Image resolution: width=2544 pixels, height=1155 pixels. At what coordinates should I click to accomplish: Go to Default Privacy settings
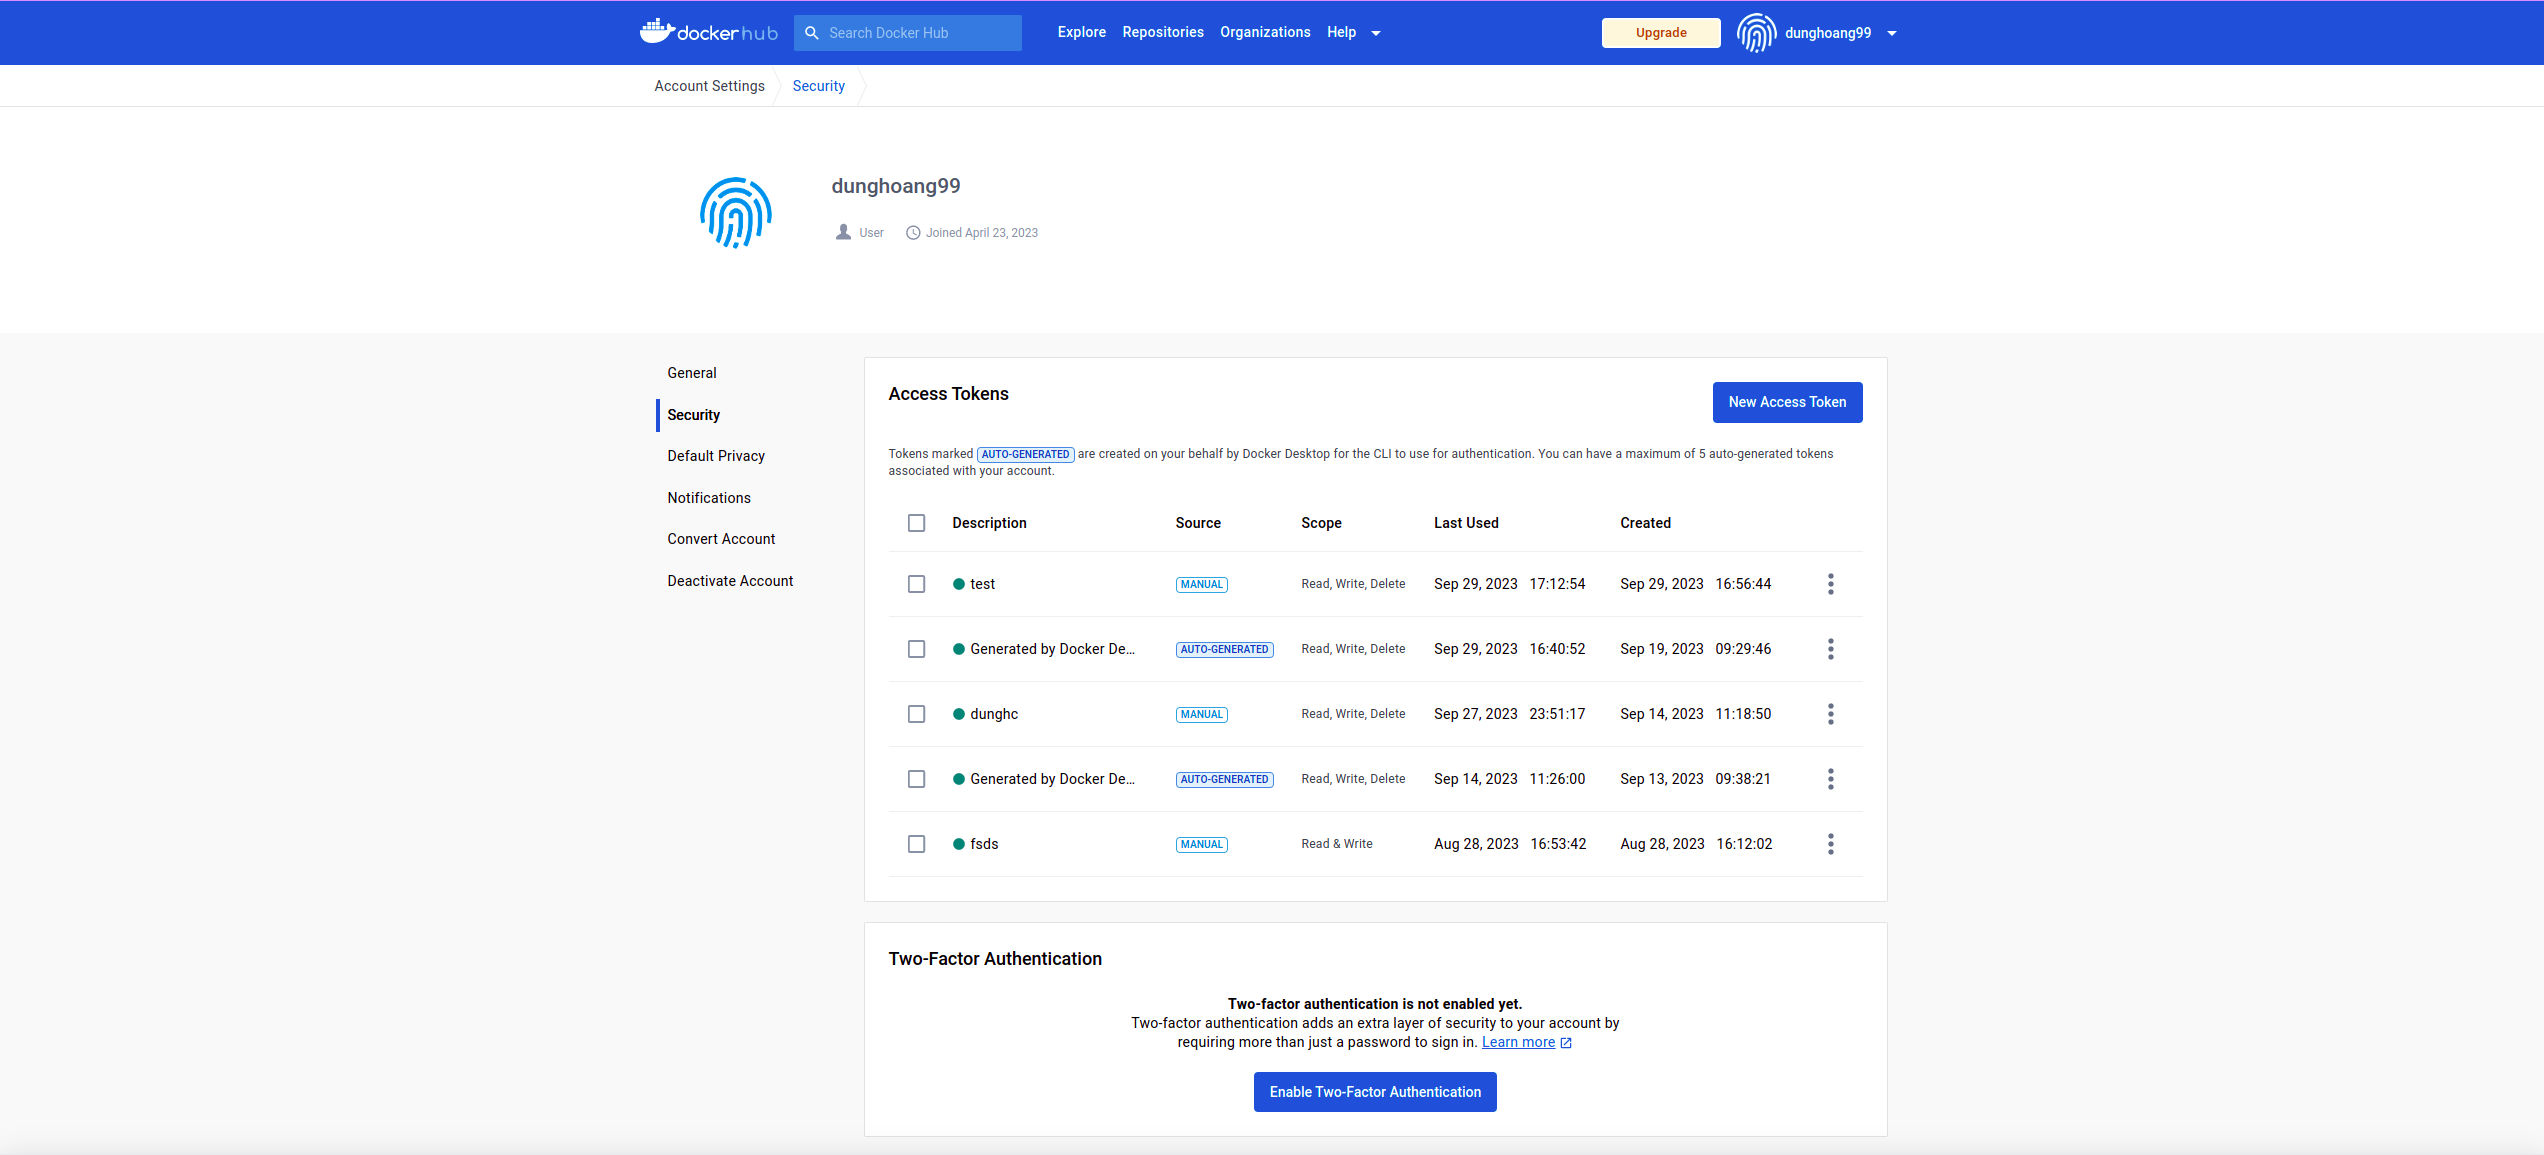716,456
